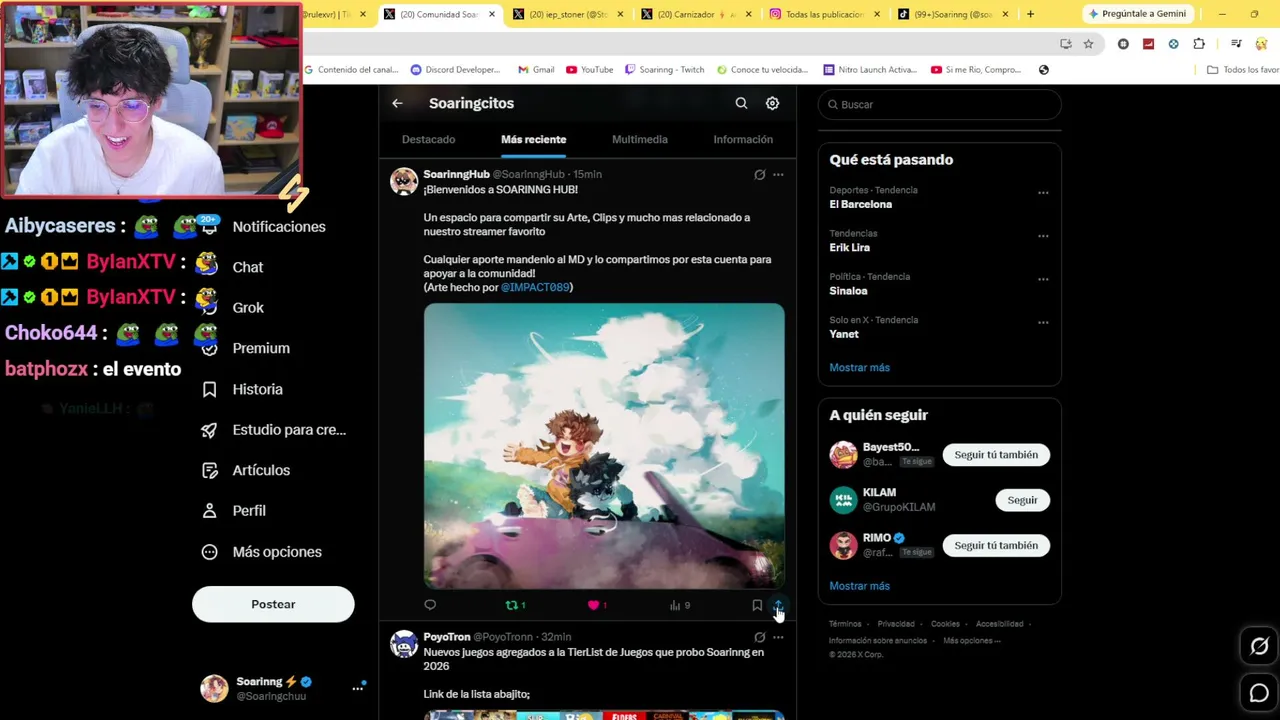Viewport: 1280px width, 720px height.
Task: Show more accounts under A quién seguir
Action: click(x=859, y=586)
